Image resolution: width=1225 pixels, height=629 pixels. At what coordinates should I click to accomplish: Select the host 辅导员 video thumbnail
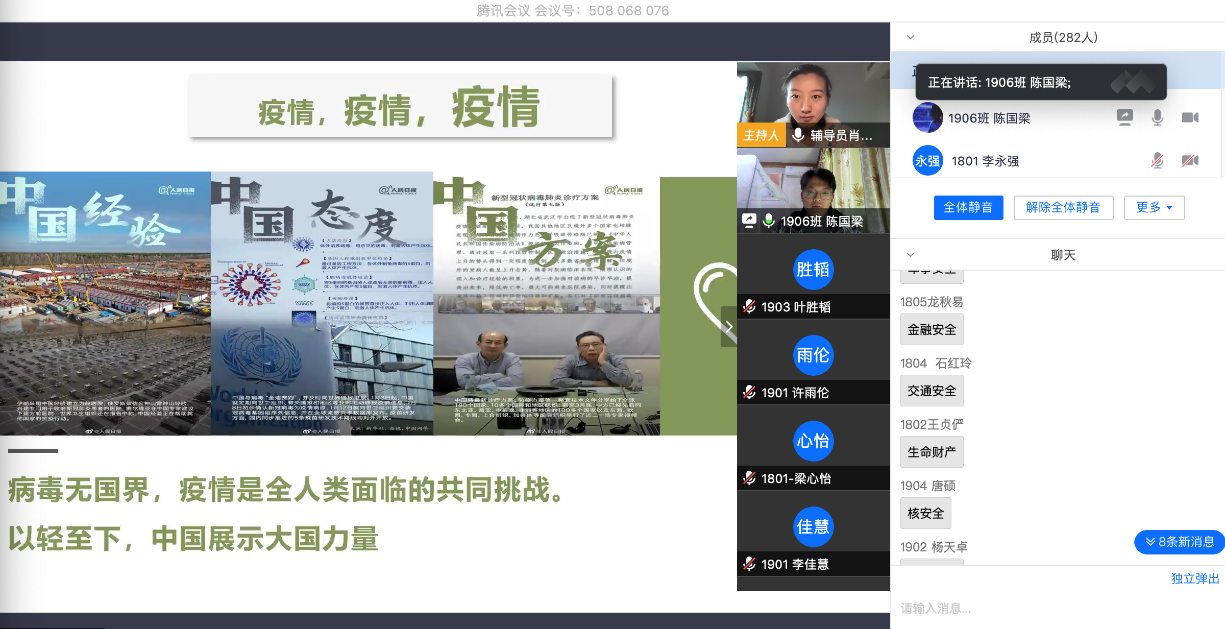[812, 104]
